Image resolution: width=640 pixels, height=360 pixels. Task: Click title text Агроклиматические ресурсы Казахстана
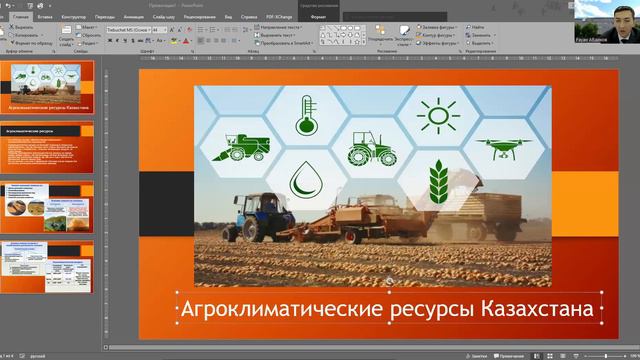pyautogui.click(x=387, y=309)
